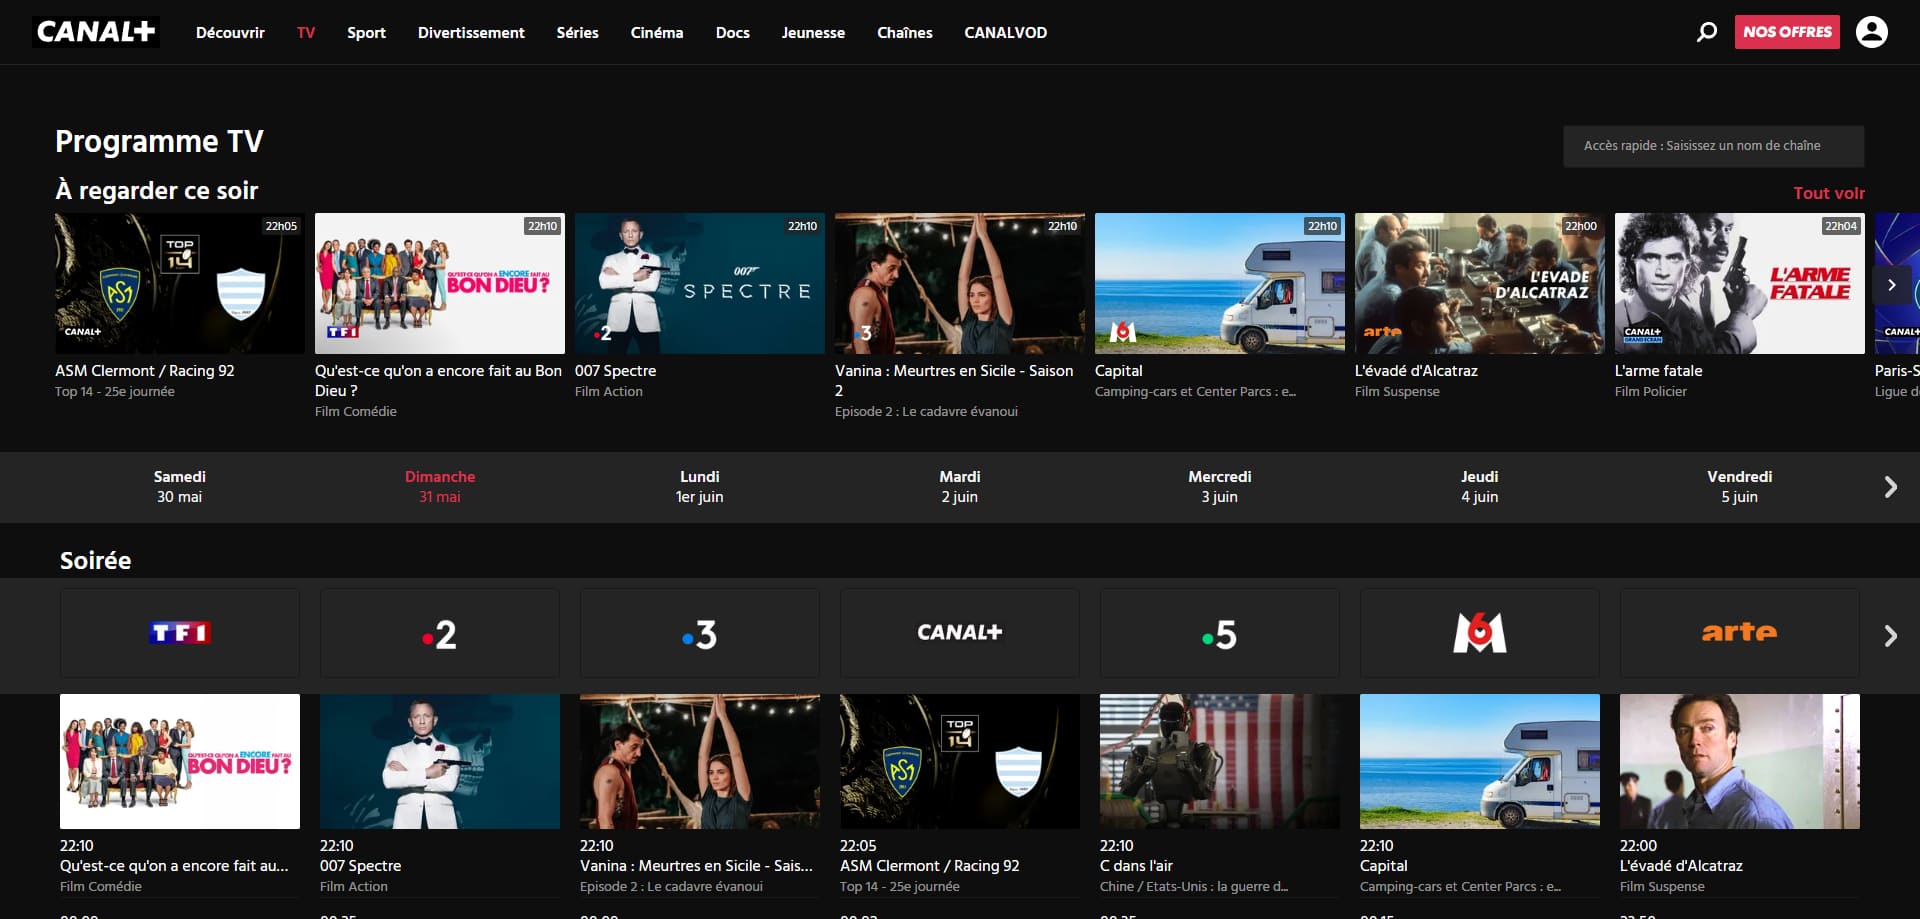1920x919 pixels.
Task: Open the Divertissement section
Action: (471, 32)
